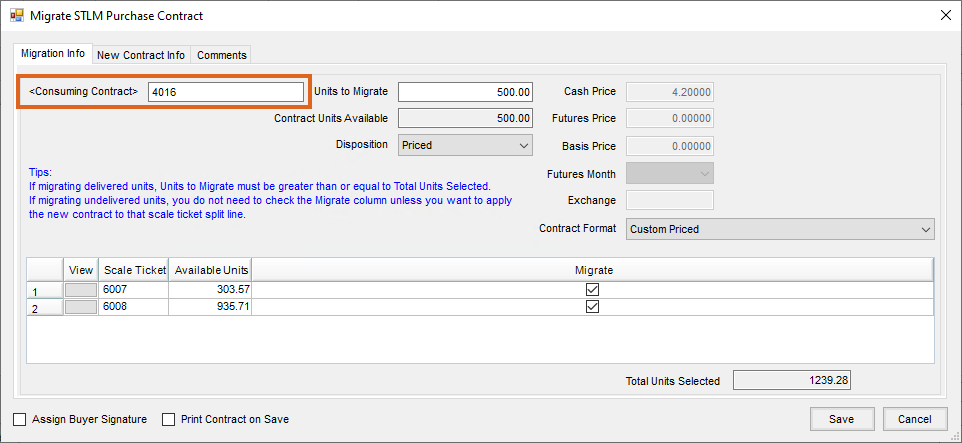The width and height of the screenshot is (962, 443).
Task: Select row header 2 in grid
Action: point(45,307)
